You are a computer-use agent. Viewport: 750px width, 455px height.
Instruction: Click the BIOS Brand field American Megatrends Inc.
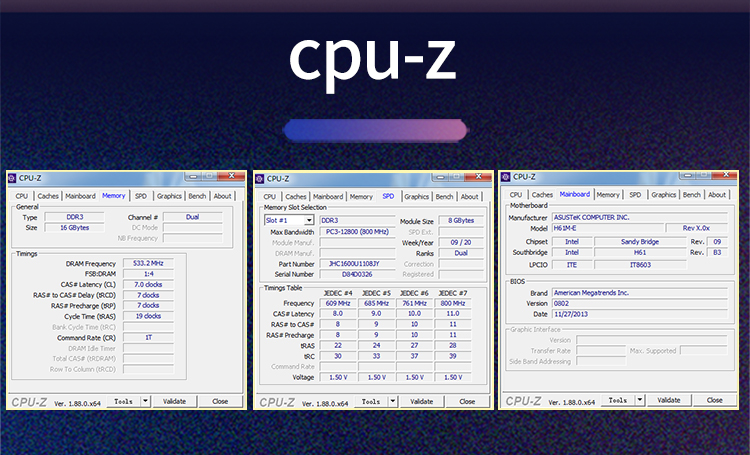pyautogui.click(x=640, y=292)
